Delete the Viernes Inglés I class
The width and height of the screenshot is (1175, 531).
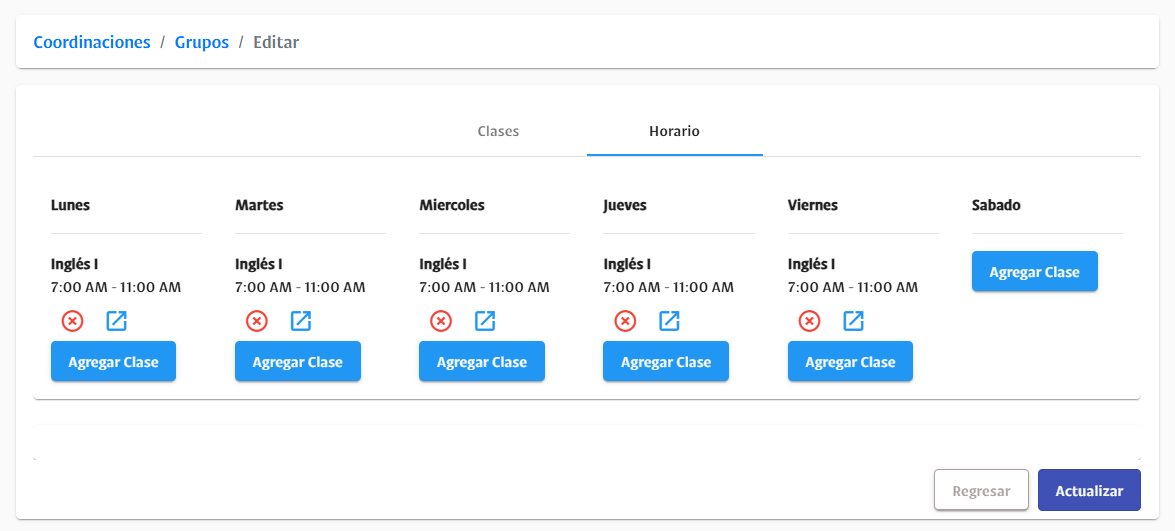point(809,321)
